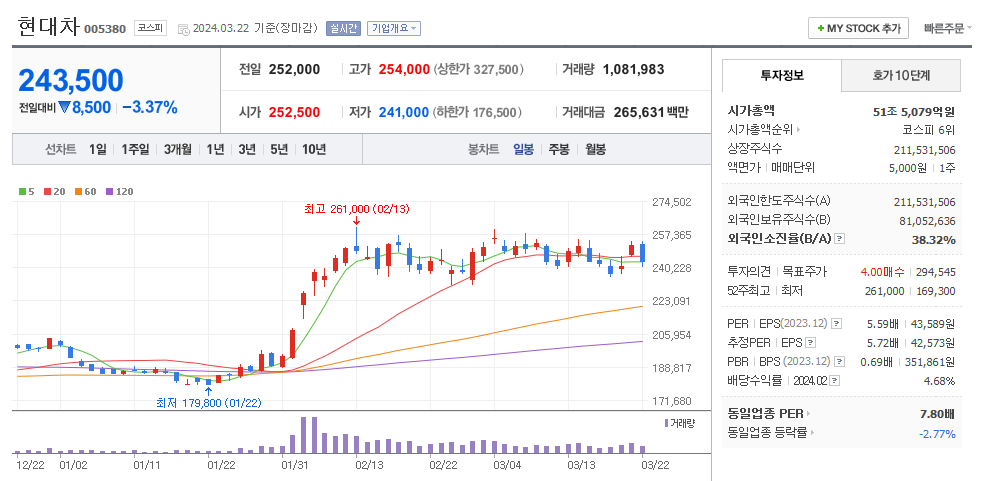Switch to the 투자정보 tab
Viewport: 986px width, 481px height.
coord(782,75)
